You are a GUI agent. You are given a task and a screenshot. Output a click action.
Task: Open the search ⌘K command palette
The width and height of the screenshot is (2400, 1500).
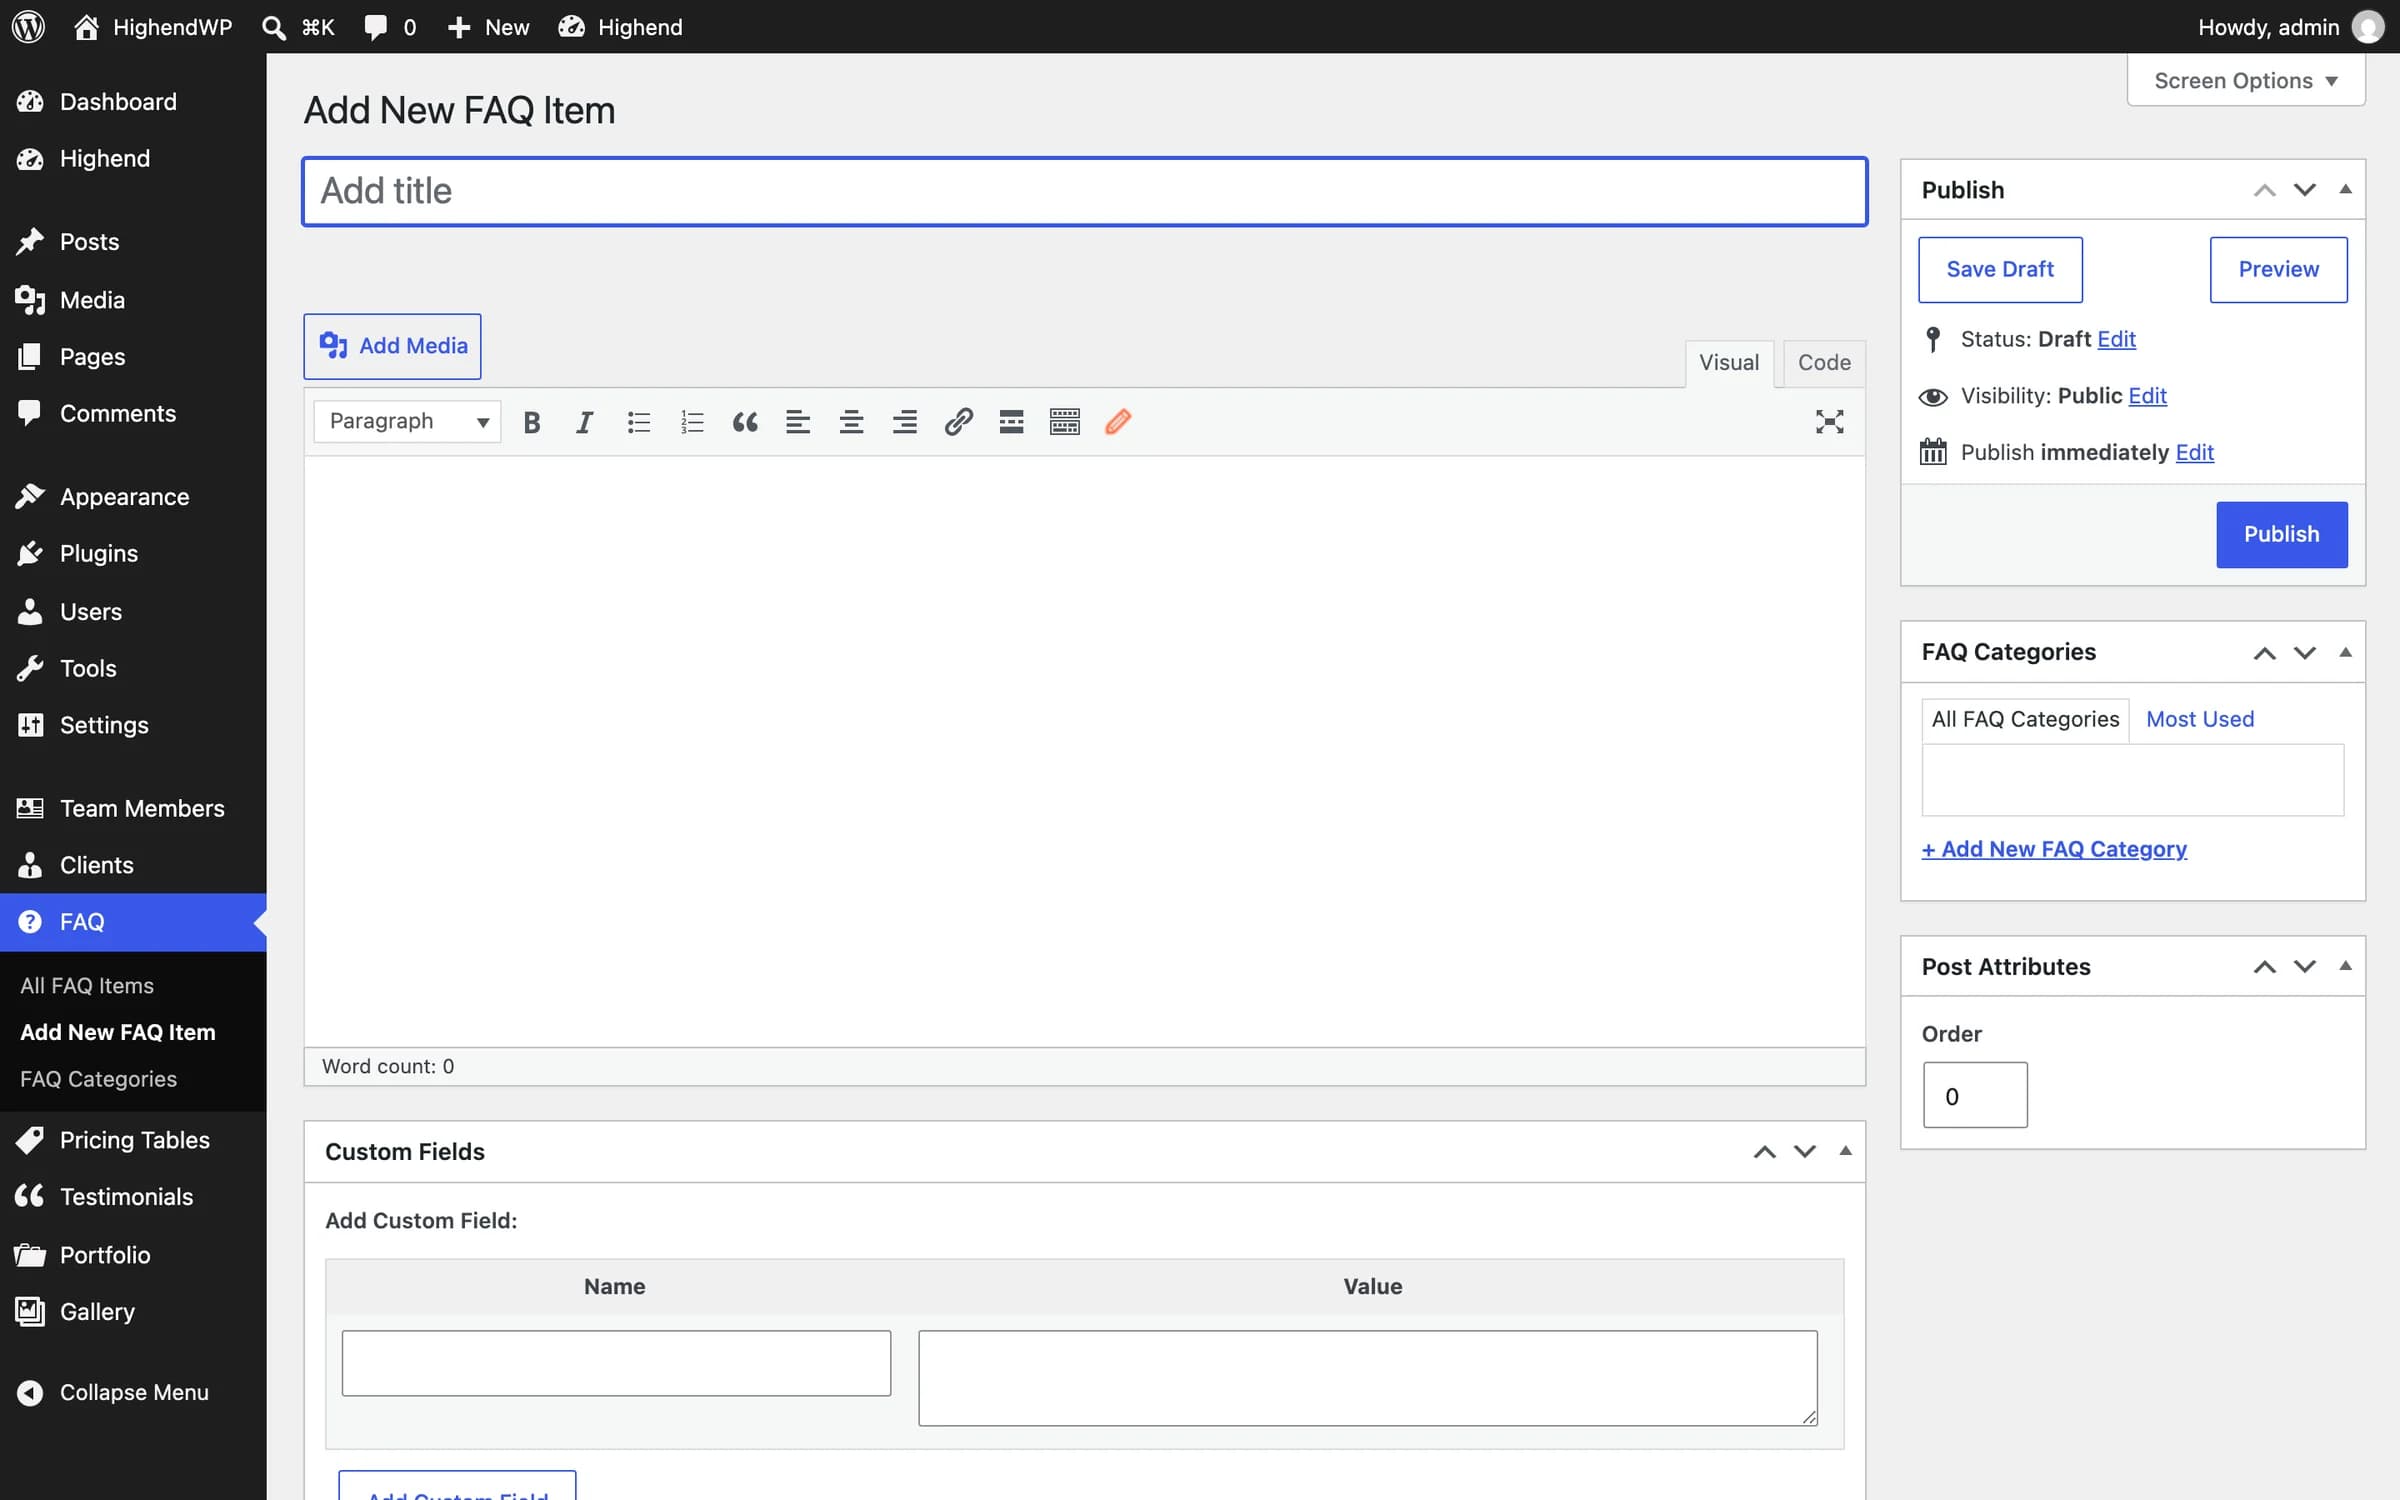(x=298, y=27)
